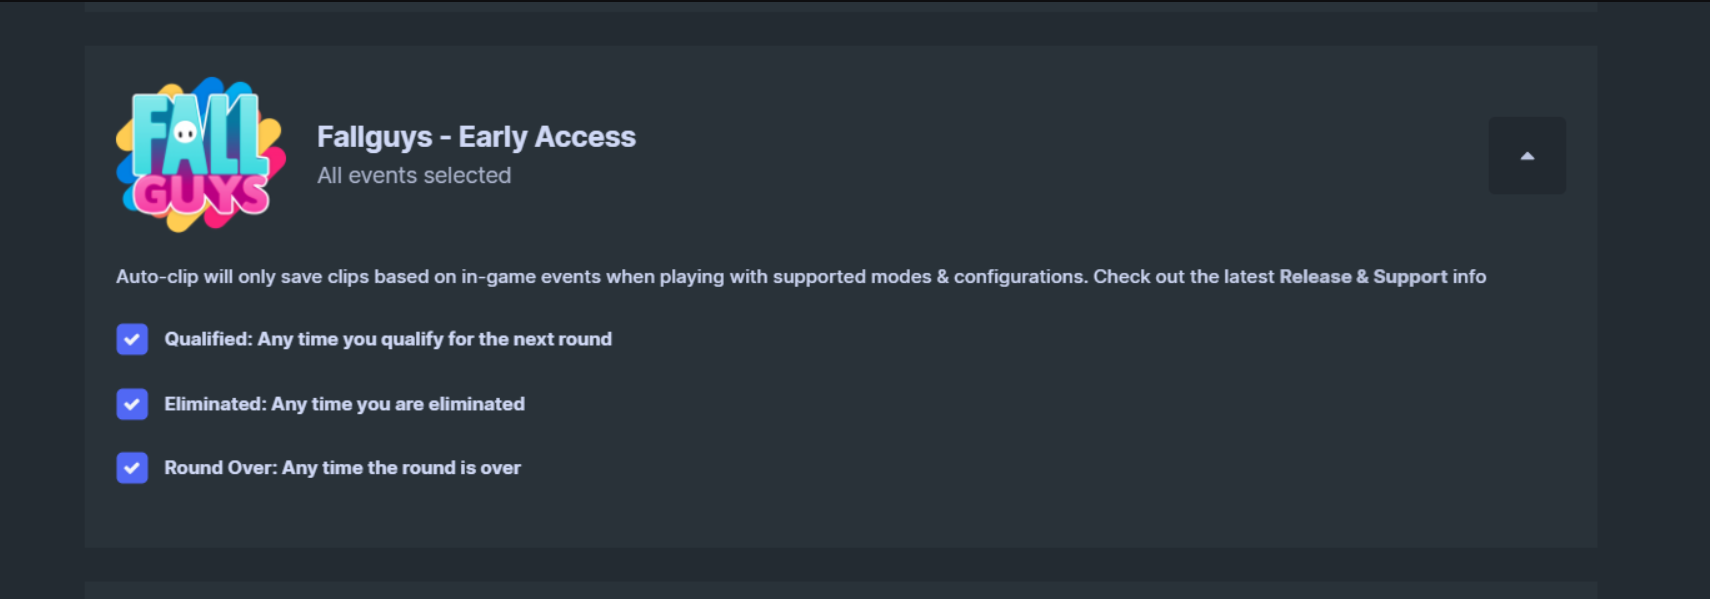
Task: Click the card strip below the Fallguys panel
Action: (840, 590)
